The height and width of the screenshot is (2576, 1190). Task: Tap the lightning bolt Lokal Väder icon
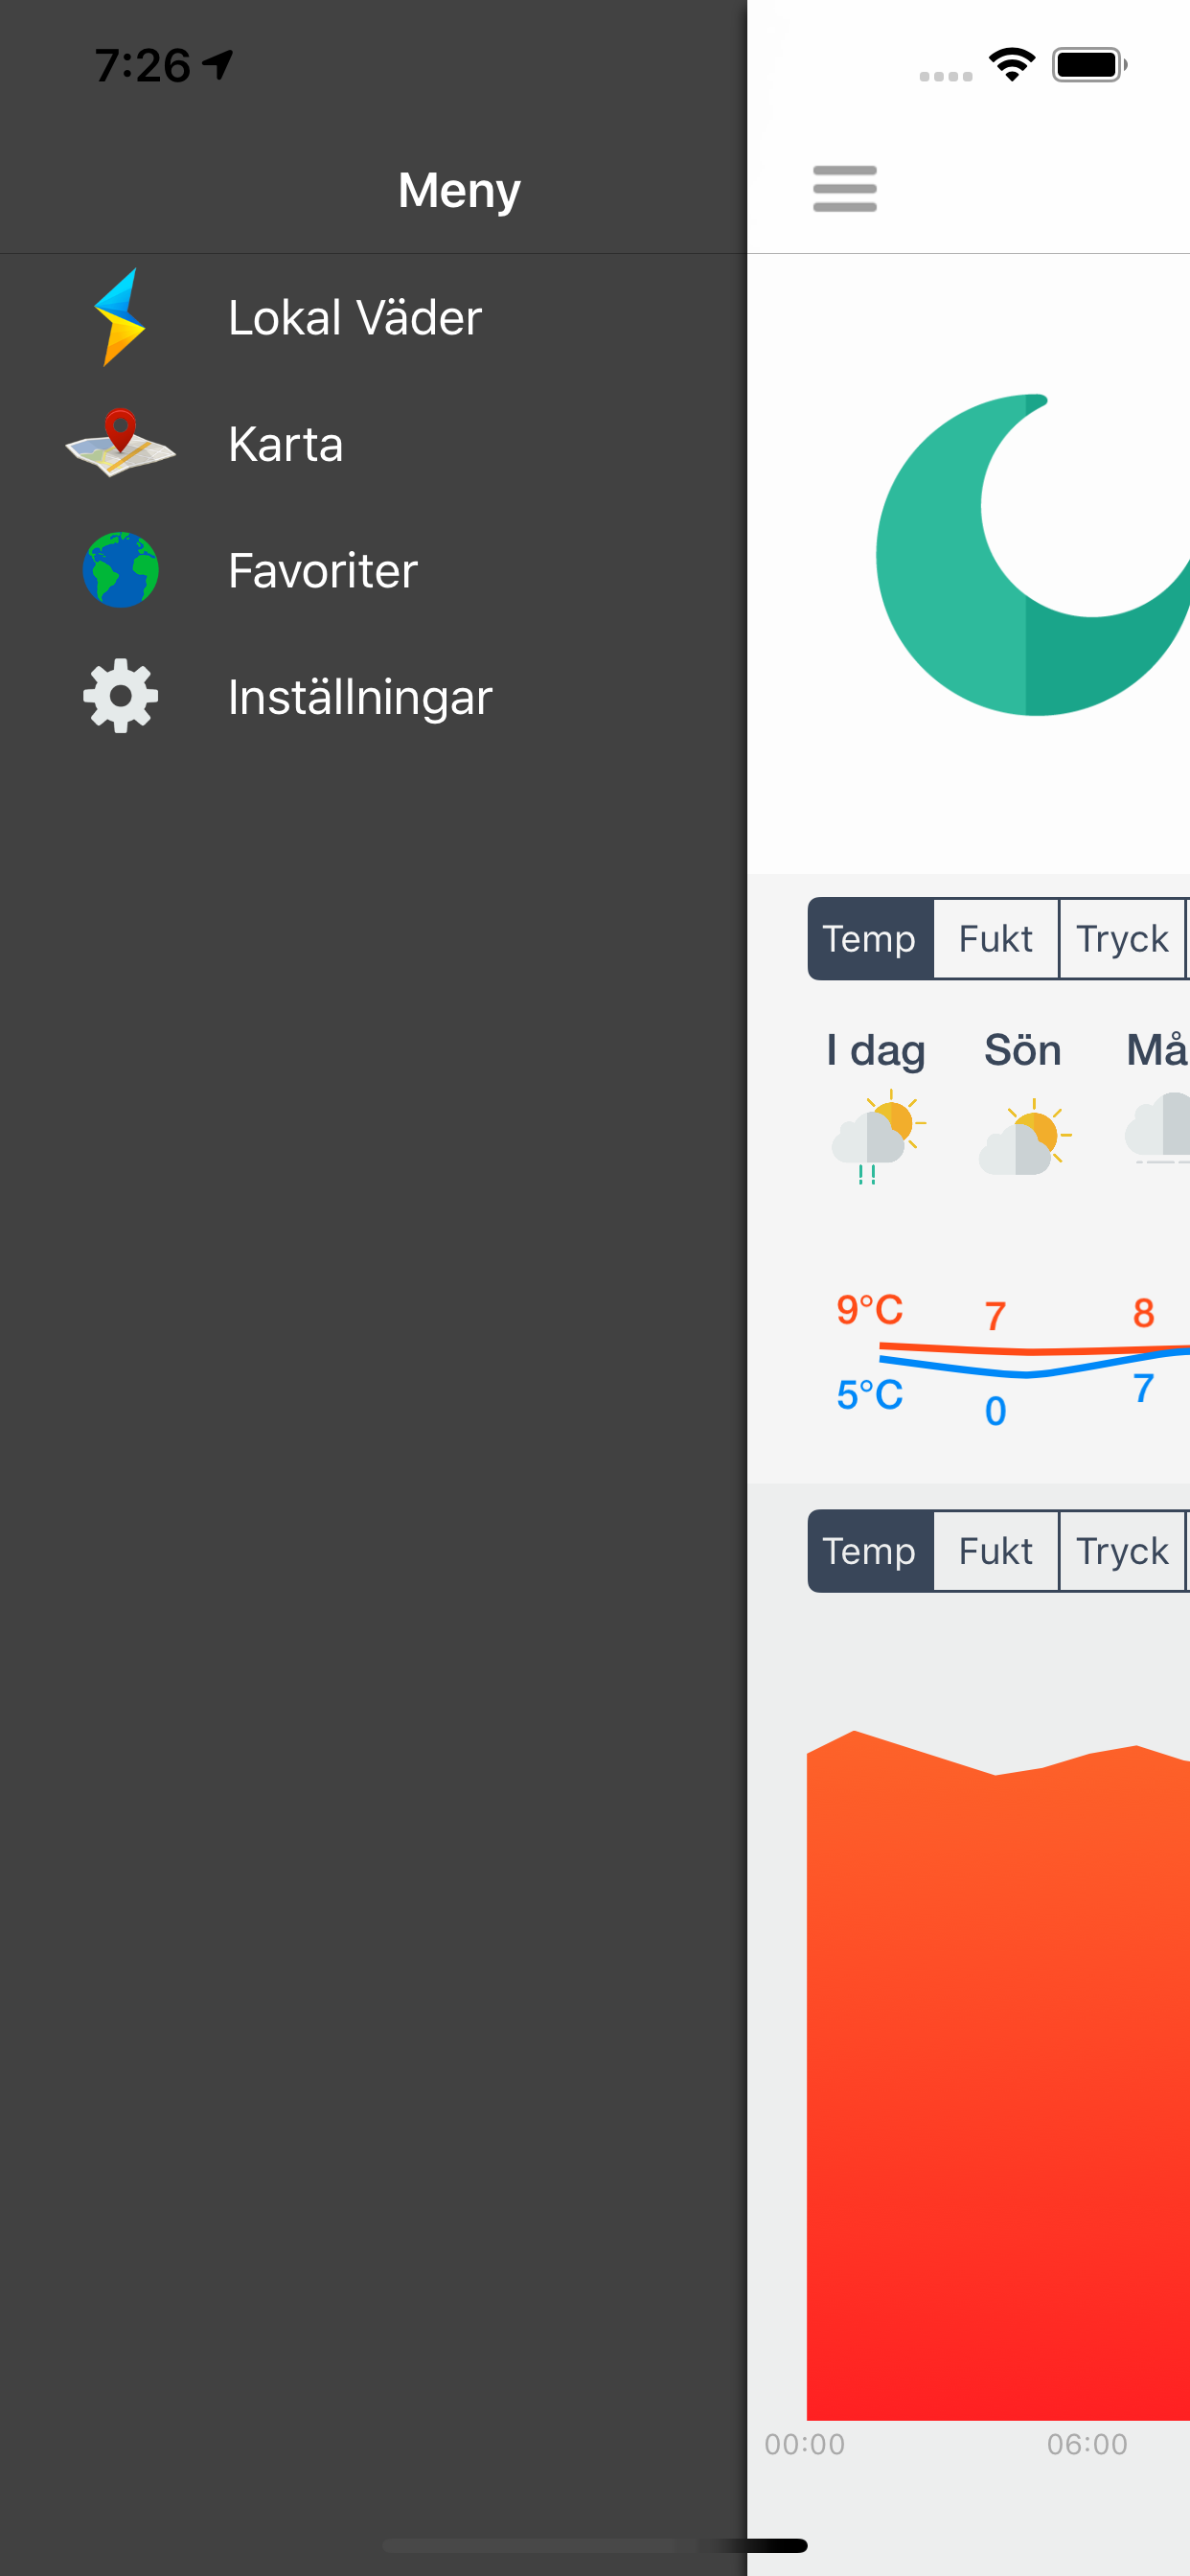click(120, 317)
